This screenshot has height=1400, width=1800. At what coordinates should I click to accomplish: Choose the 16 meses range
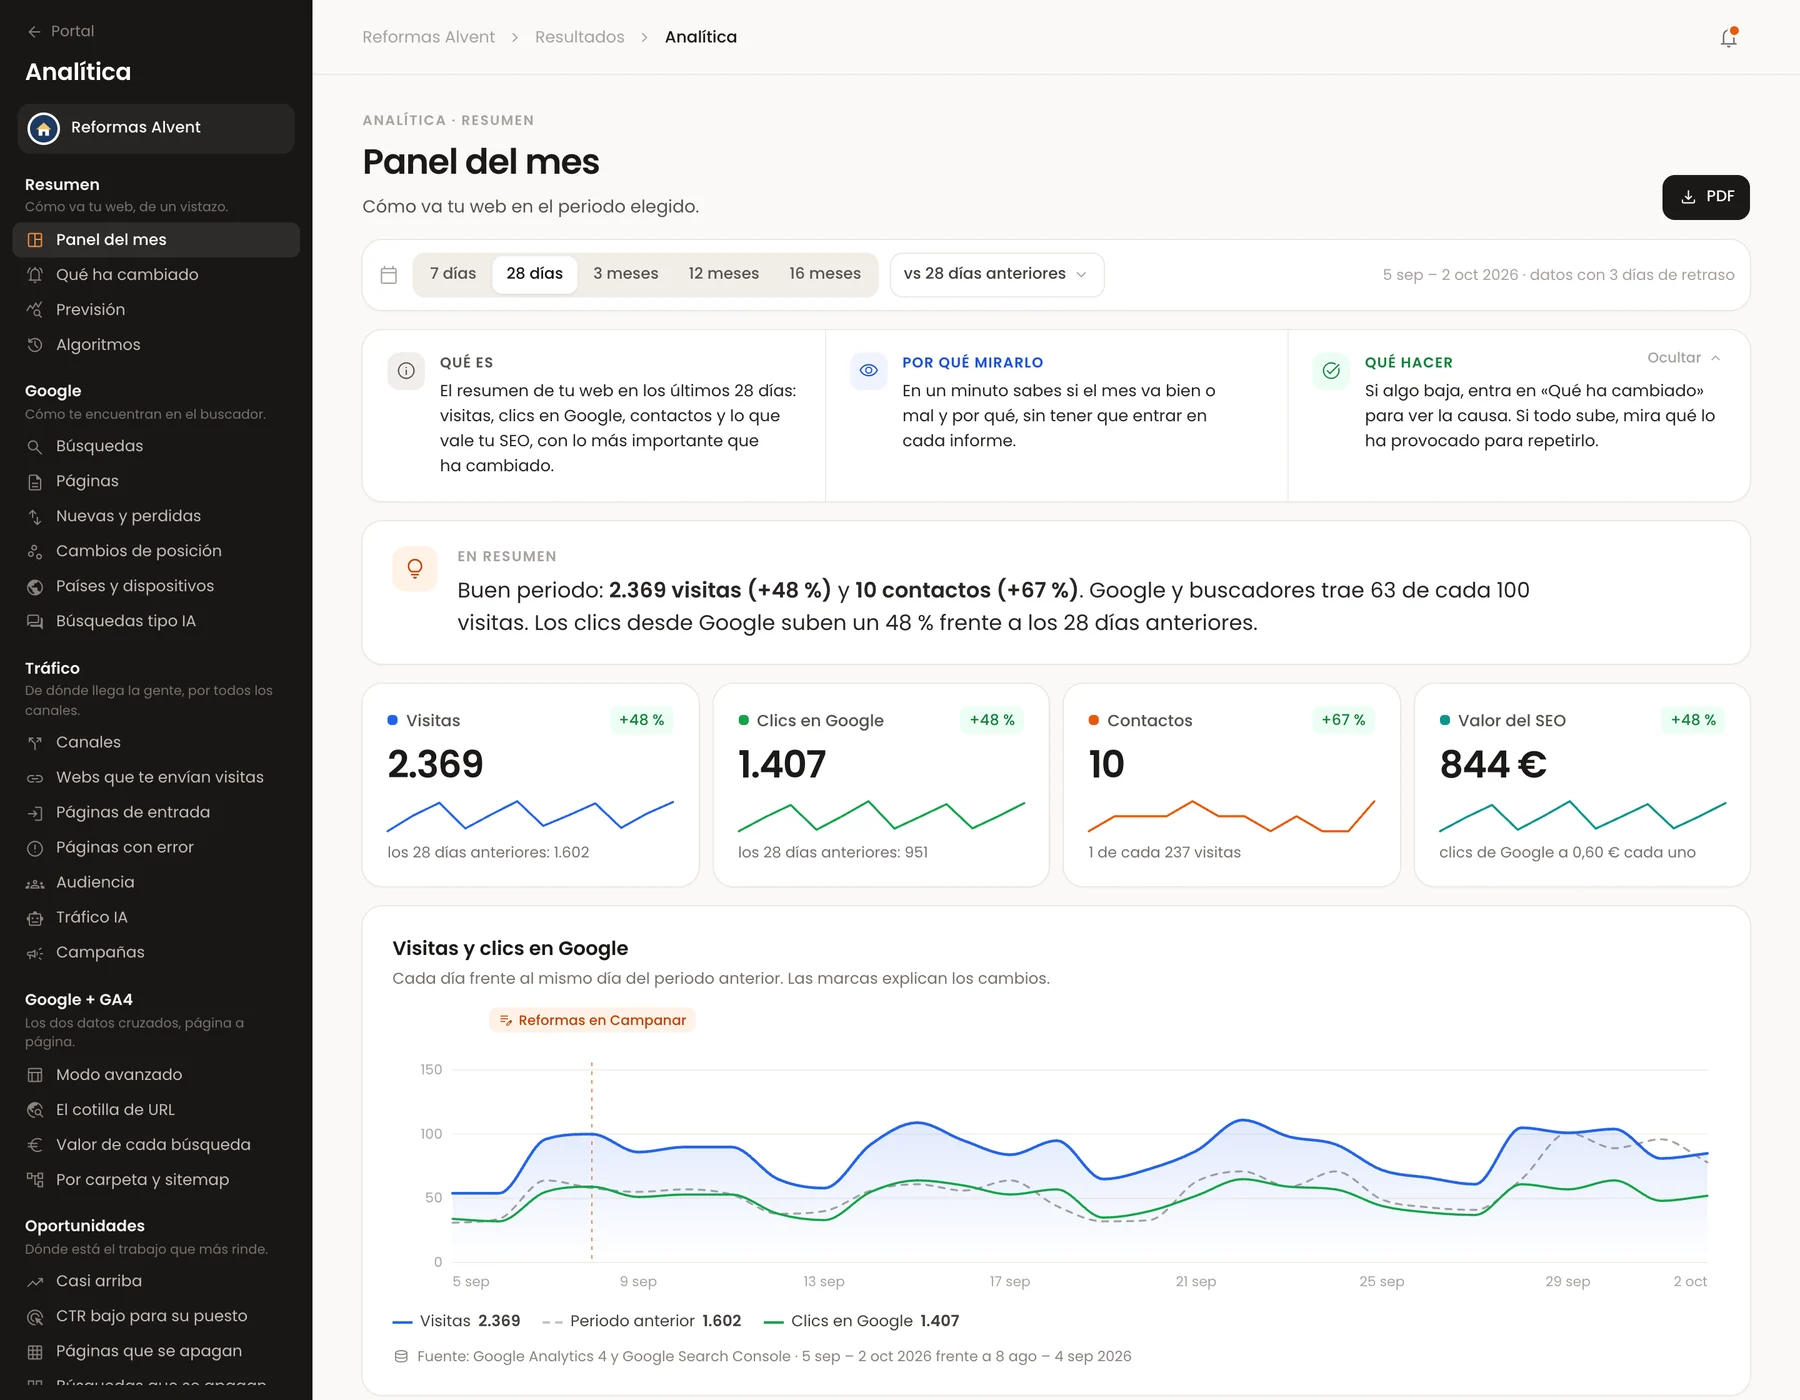[x=825, y=274]
